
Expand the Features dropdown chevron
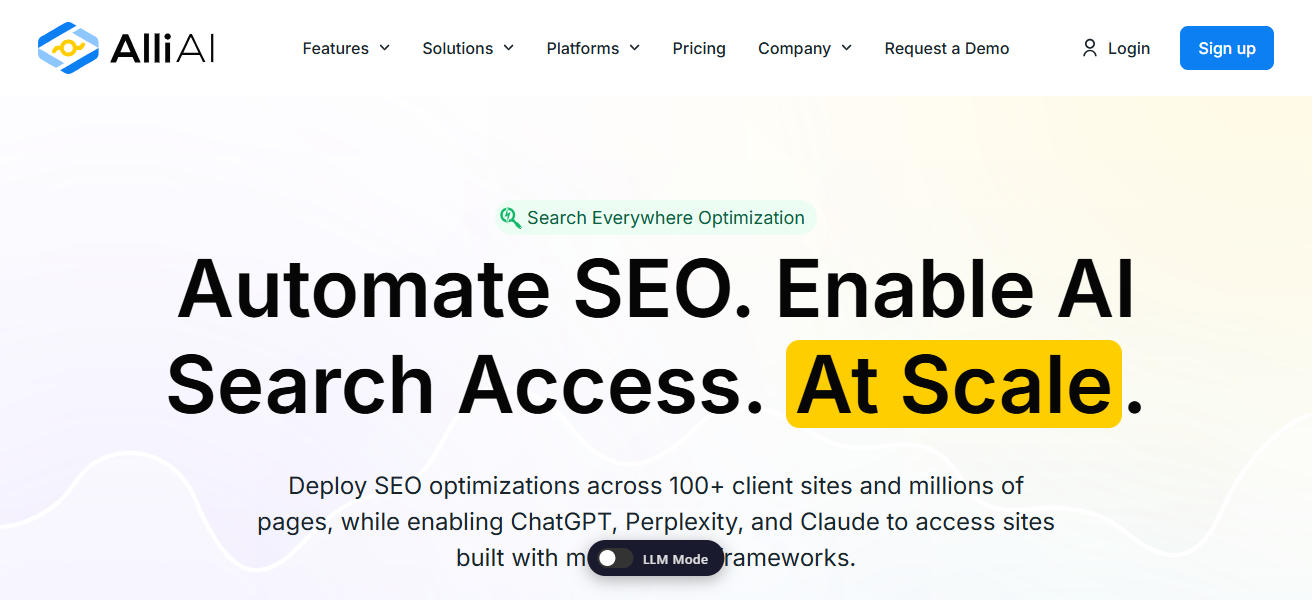[x=384, y=48]
